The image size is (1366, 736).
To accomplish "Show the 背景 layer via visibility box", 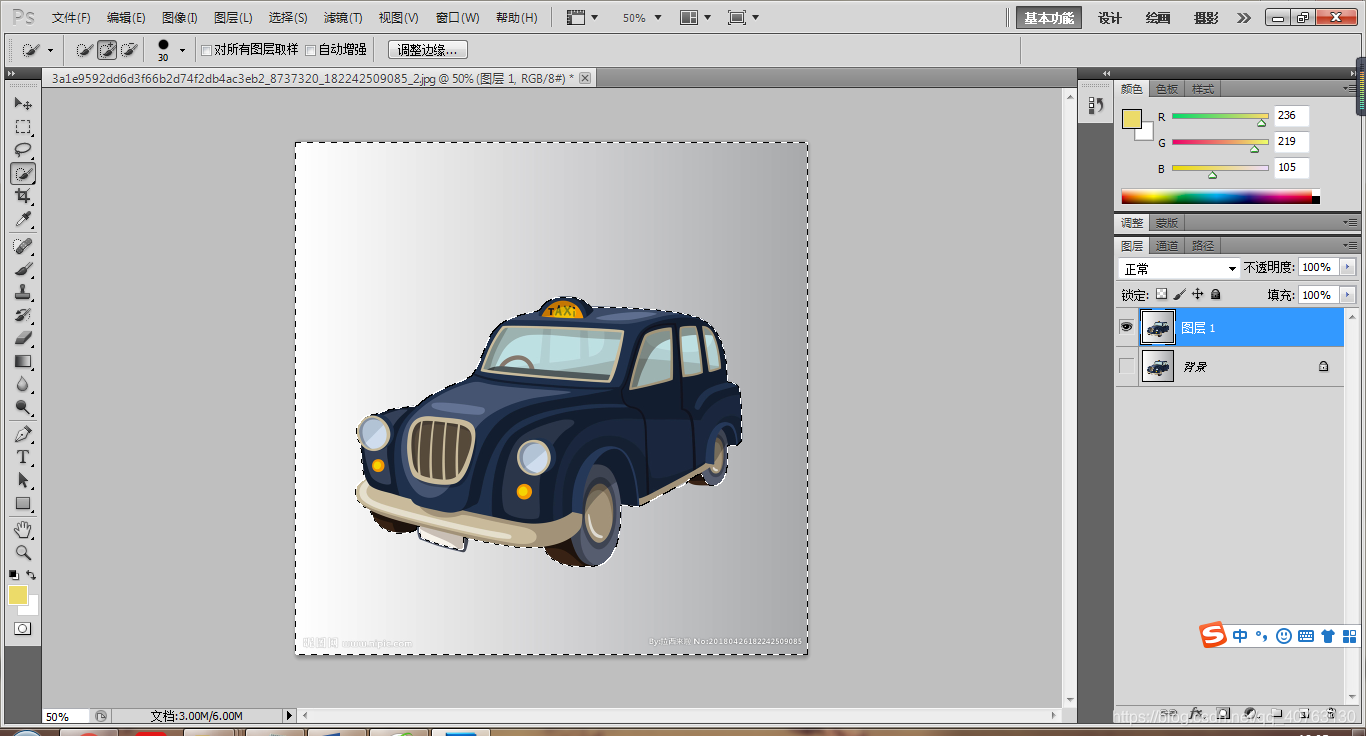I will [1127, 367].
